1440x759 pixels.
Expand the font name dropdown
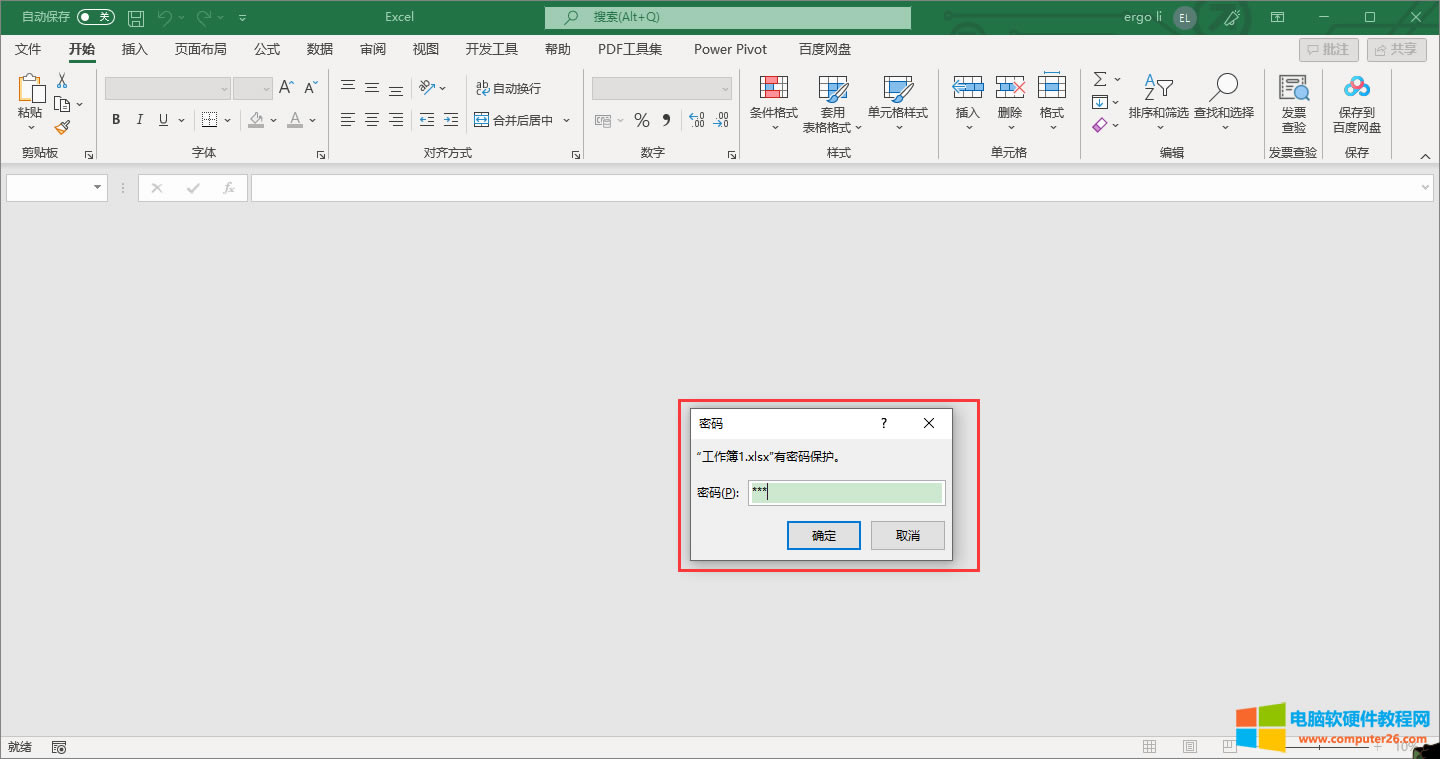pos(224,89)
